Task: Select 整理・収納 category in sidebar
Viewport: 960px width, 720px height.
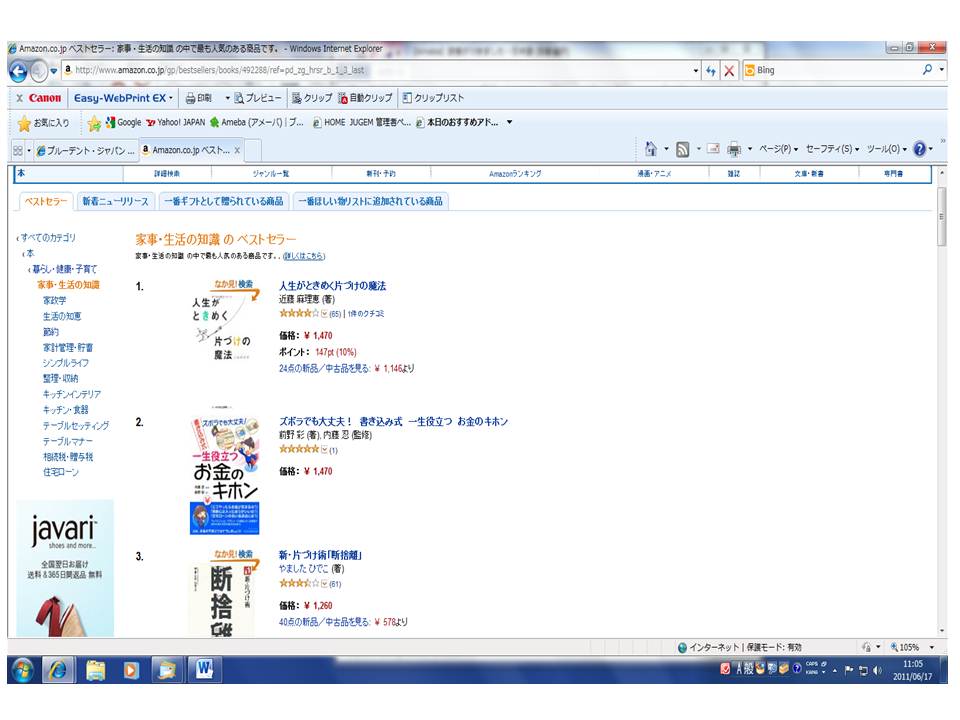Action: [x=60, y=378]
